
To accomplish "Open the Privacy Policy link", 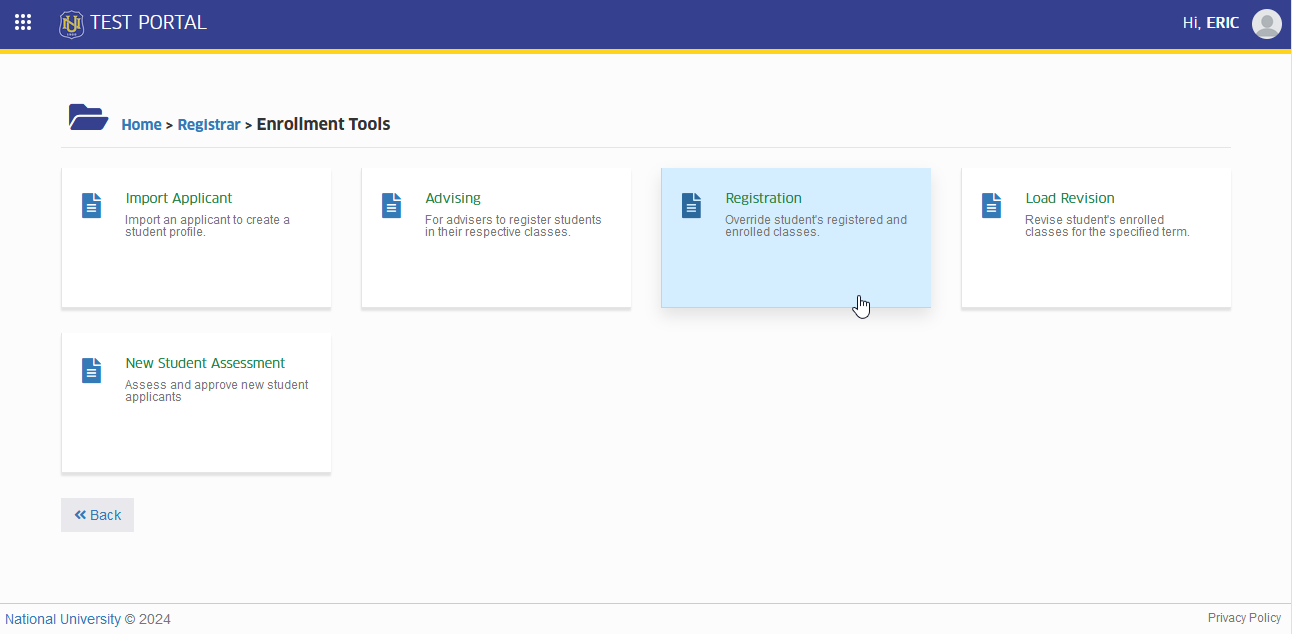I will 1244,618.
